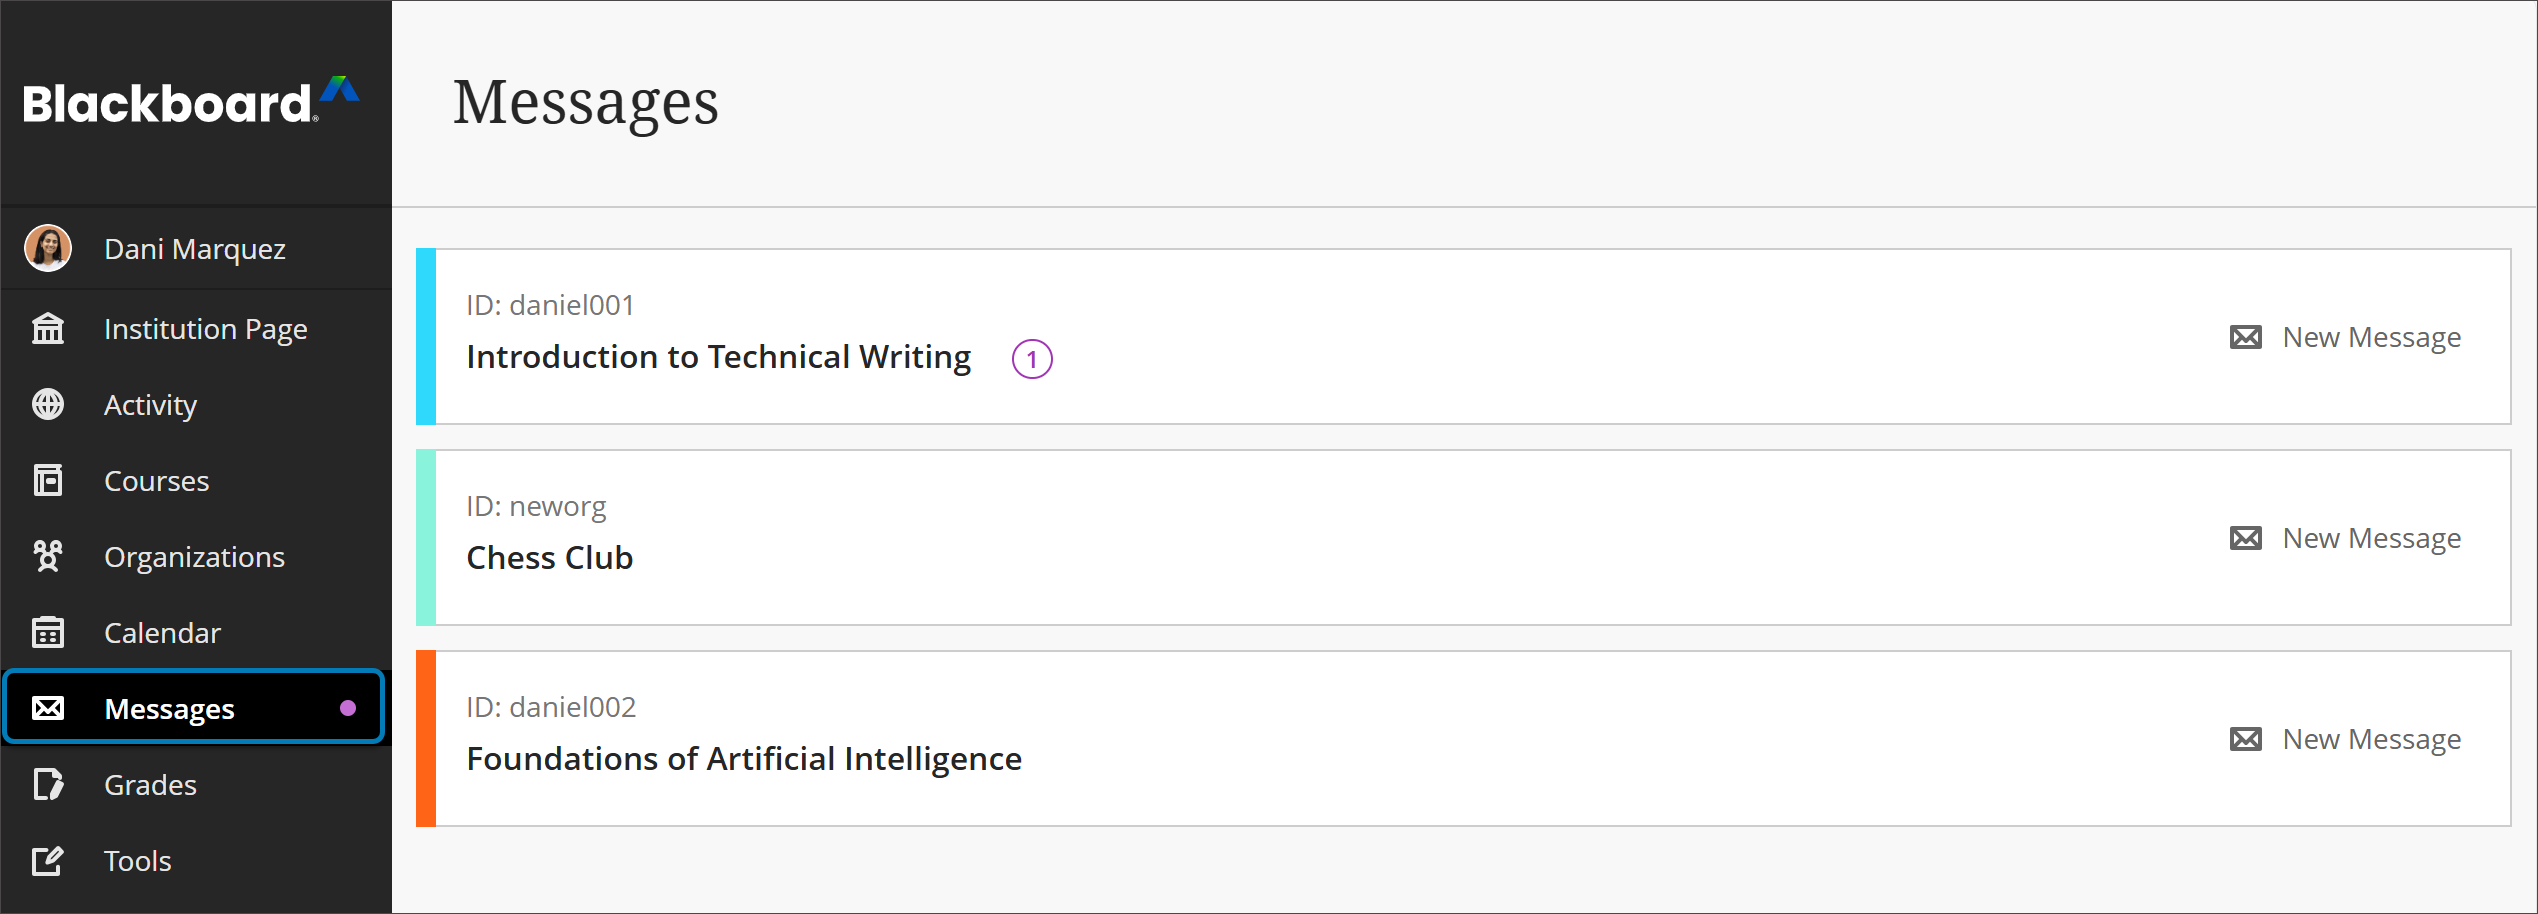Open the Organizations icon
Screen dimensions: 2538x914
pyautogui.click(x=47, y=556)
